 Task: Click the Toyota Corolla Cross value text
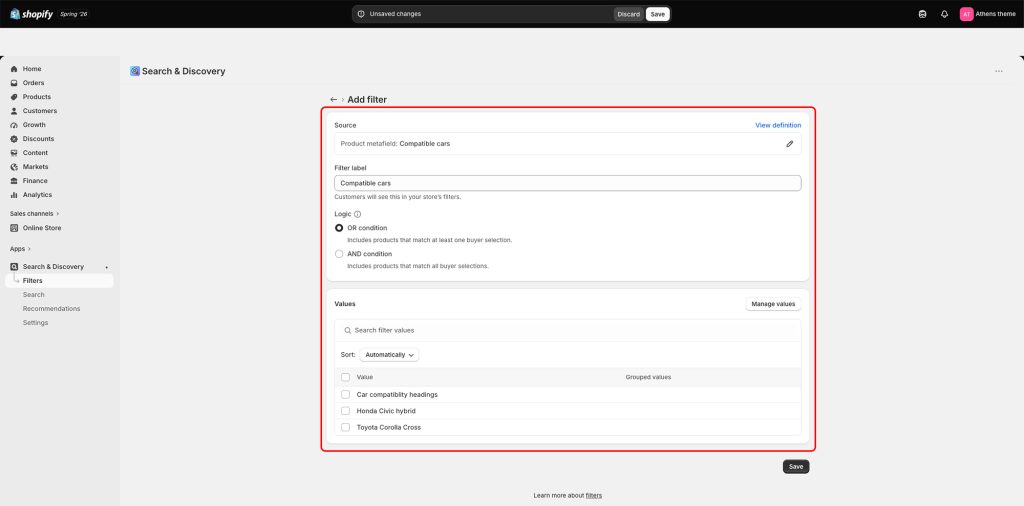(389, 427)
